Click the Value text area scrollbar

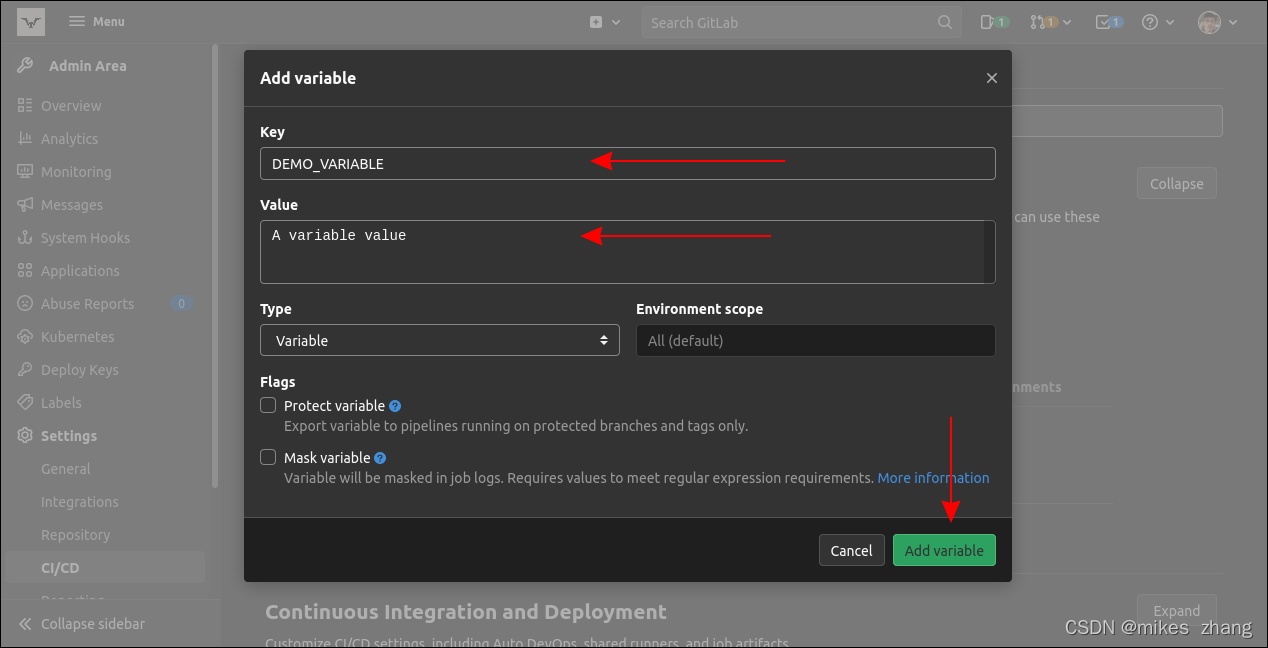[989, 252]
